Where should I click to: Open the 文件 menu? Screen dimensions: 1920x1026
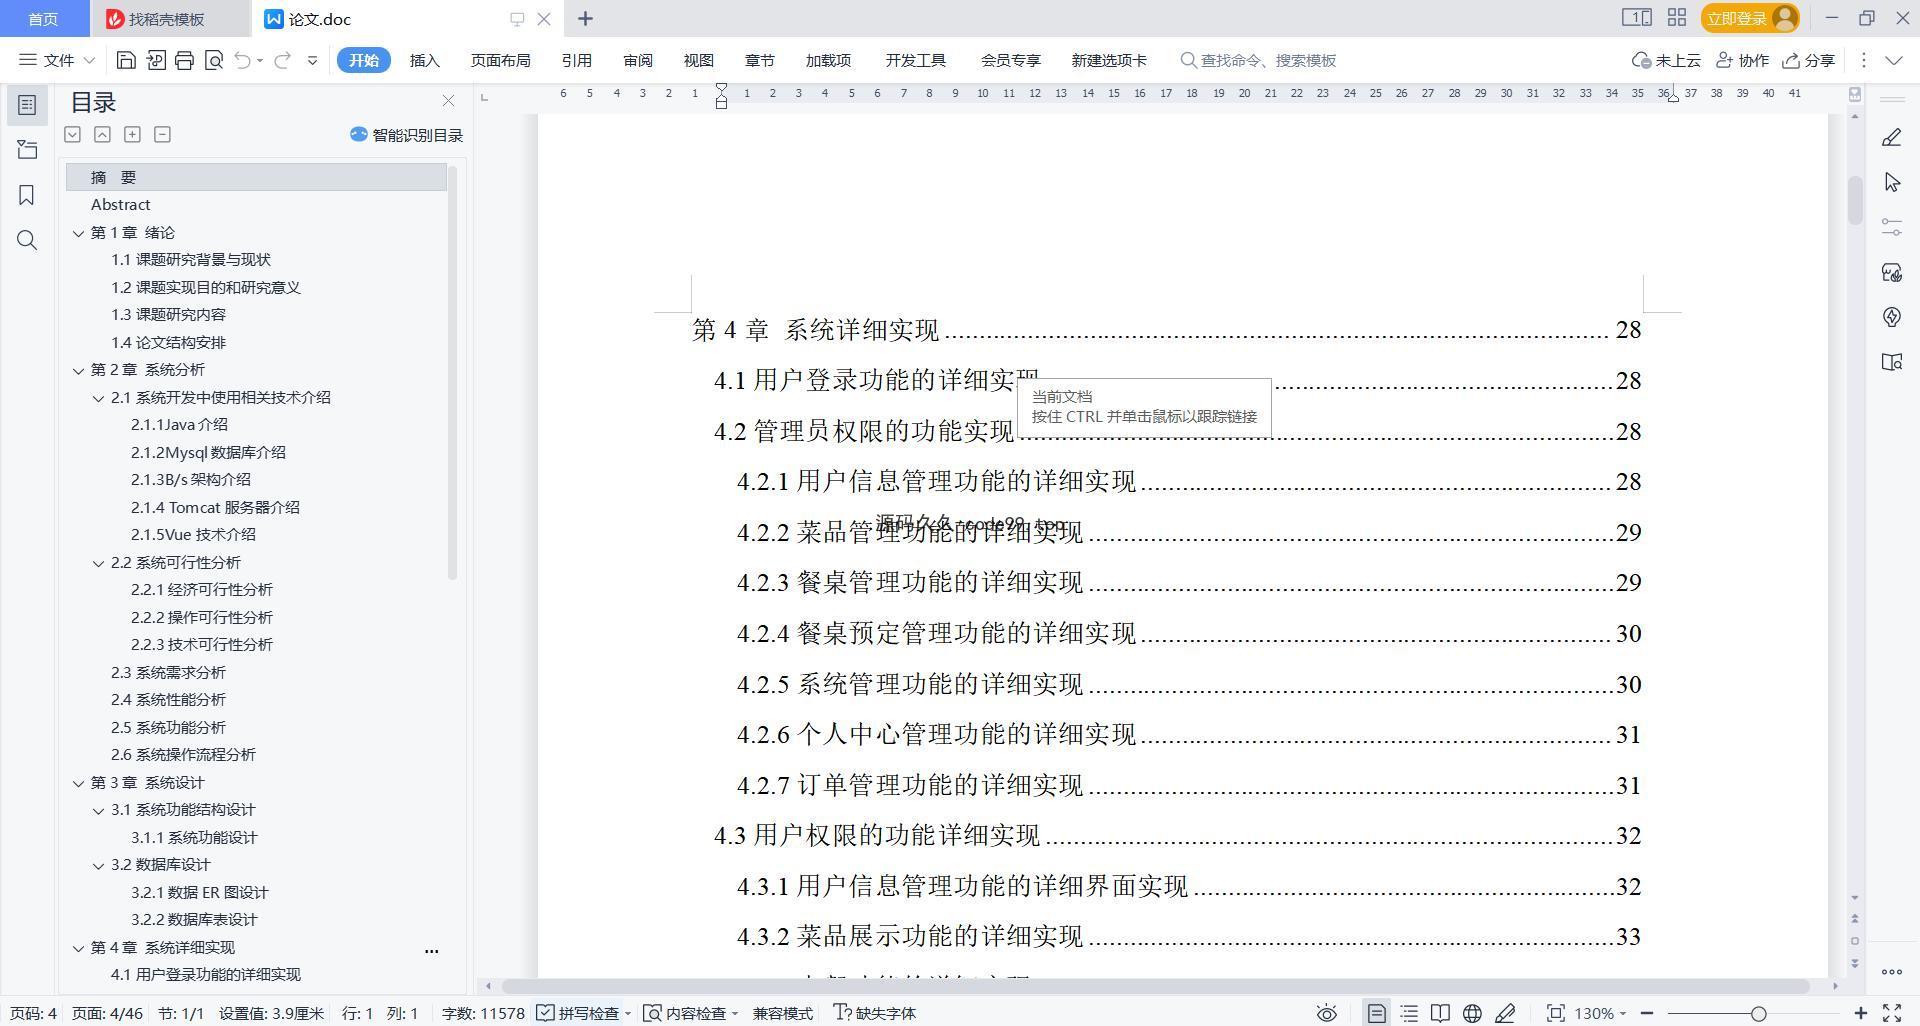tap(57, 60)
